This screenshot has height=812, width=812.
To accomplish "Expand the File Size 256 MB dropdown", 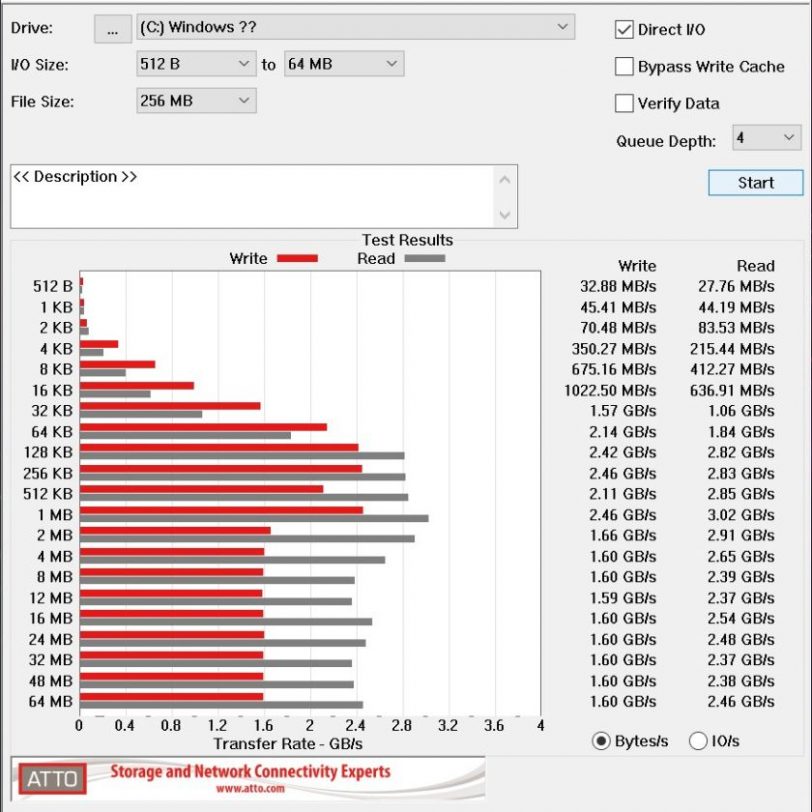I will pos(196,100).
